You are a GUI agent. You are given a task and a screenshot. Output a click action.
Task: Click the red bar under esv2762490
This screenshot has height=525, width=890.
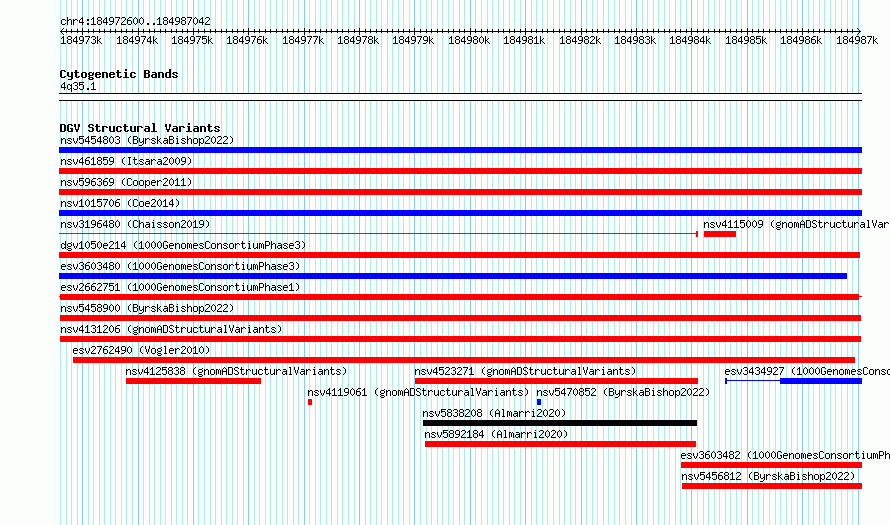click(464, 360)
